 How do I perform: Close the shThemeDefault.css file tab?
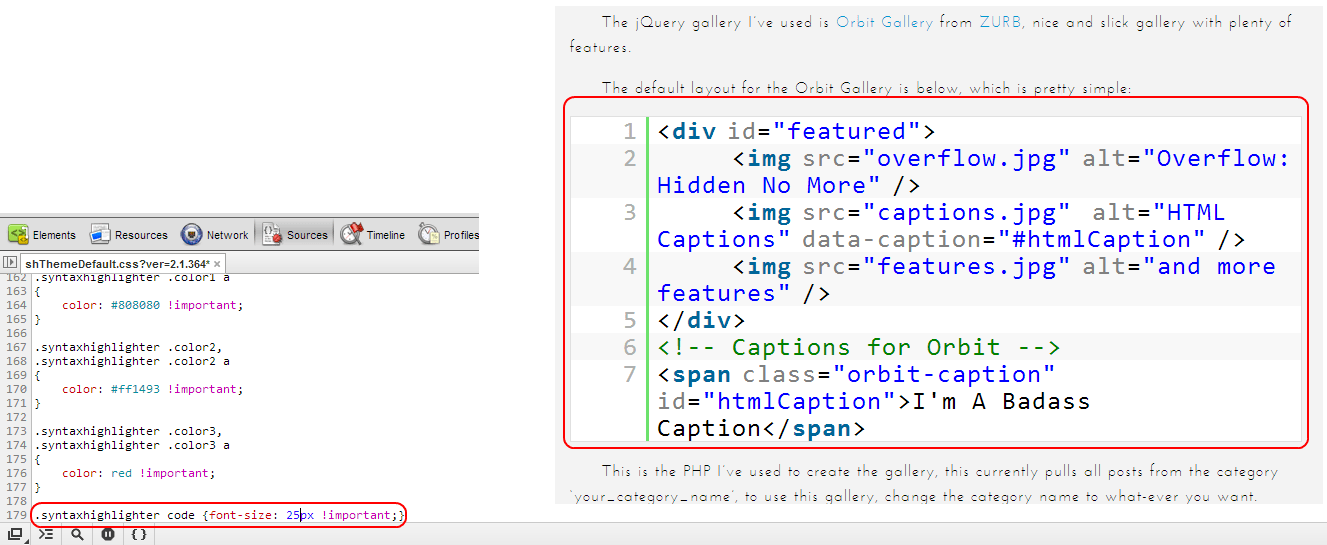[217, 263]
